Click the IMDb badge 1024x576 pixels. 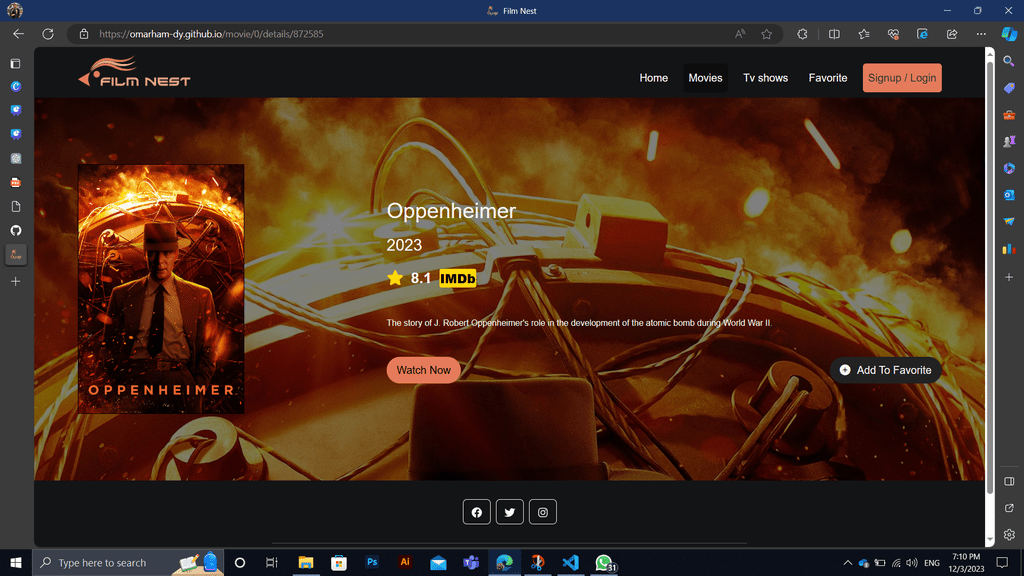tap(458, 279)
